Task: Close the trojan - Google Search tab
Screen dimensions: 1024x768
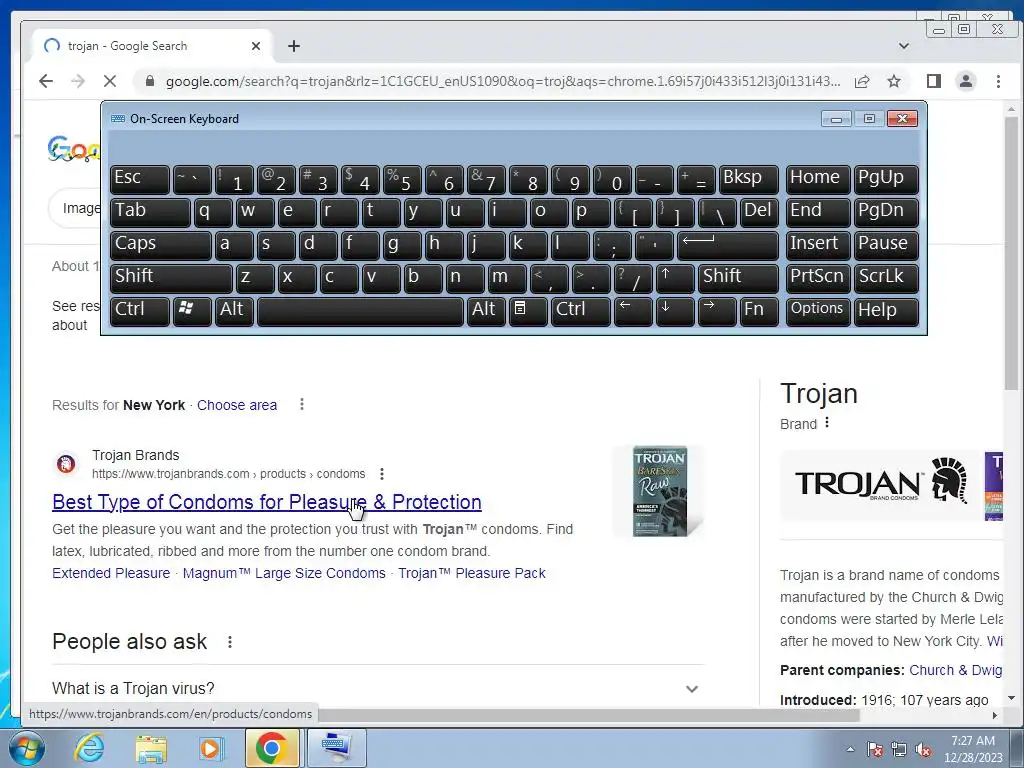Action: coord(256,46)
